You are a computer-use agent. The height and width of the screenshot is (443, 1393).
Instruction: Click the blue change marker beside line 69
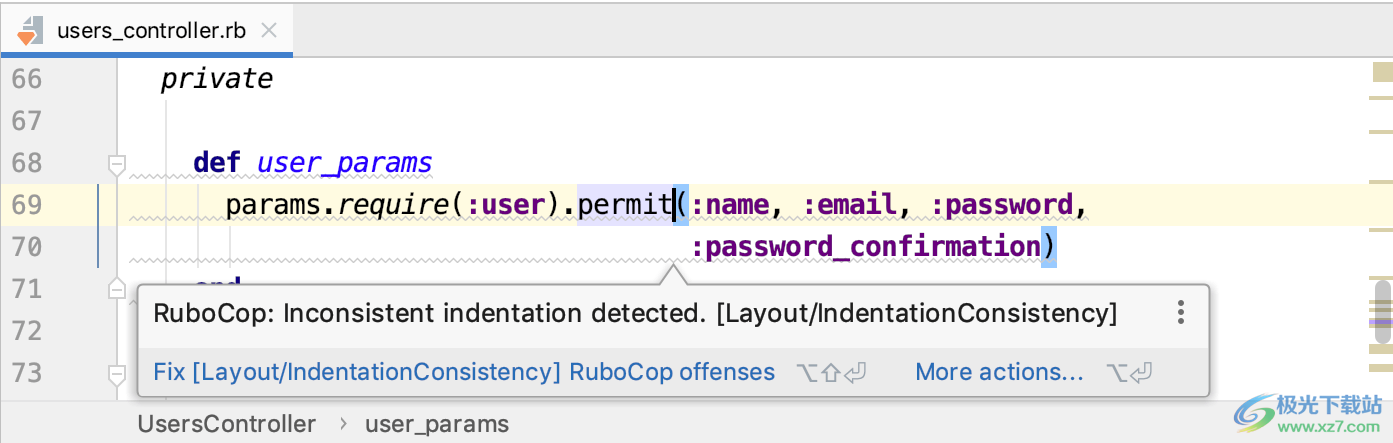(x=98, y=205)
